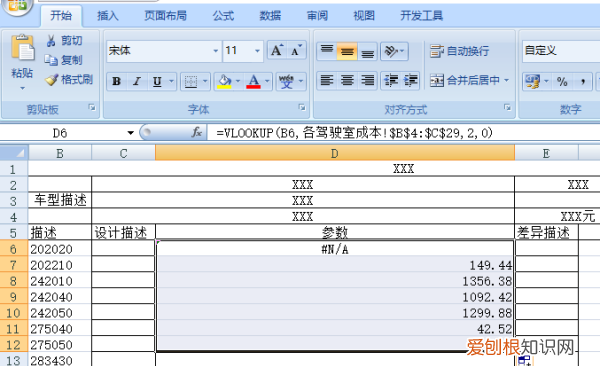Click the cell showing #N/A

pyautogui.click(x=335, y=249)
